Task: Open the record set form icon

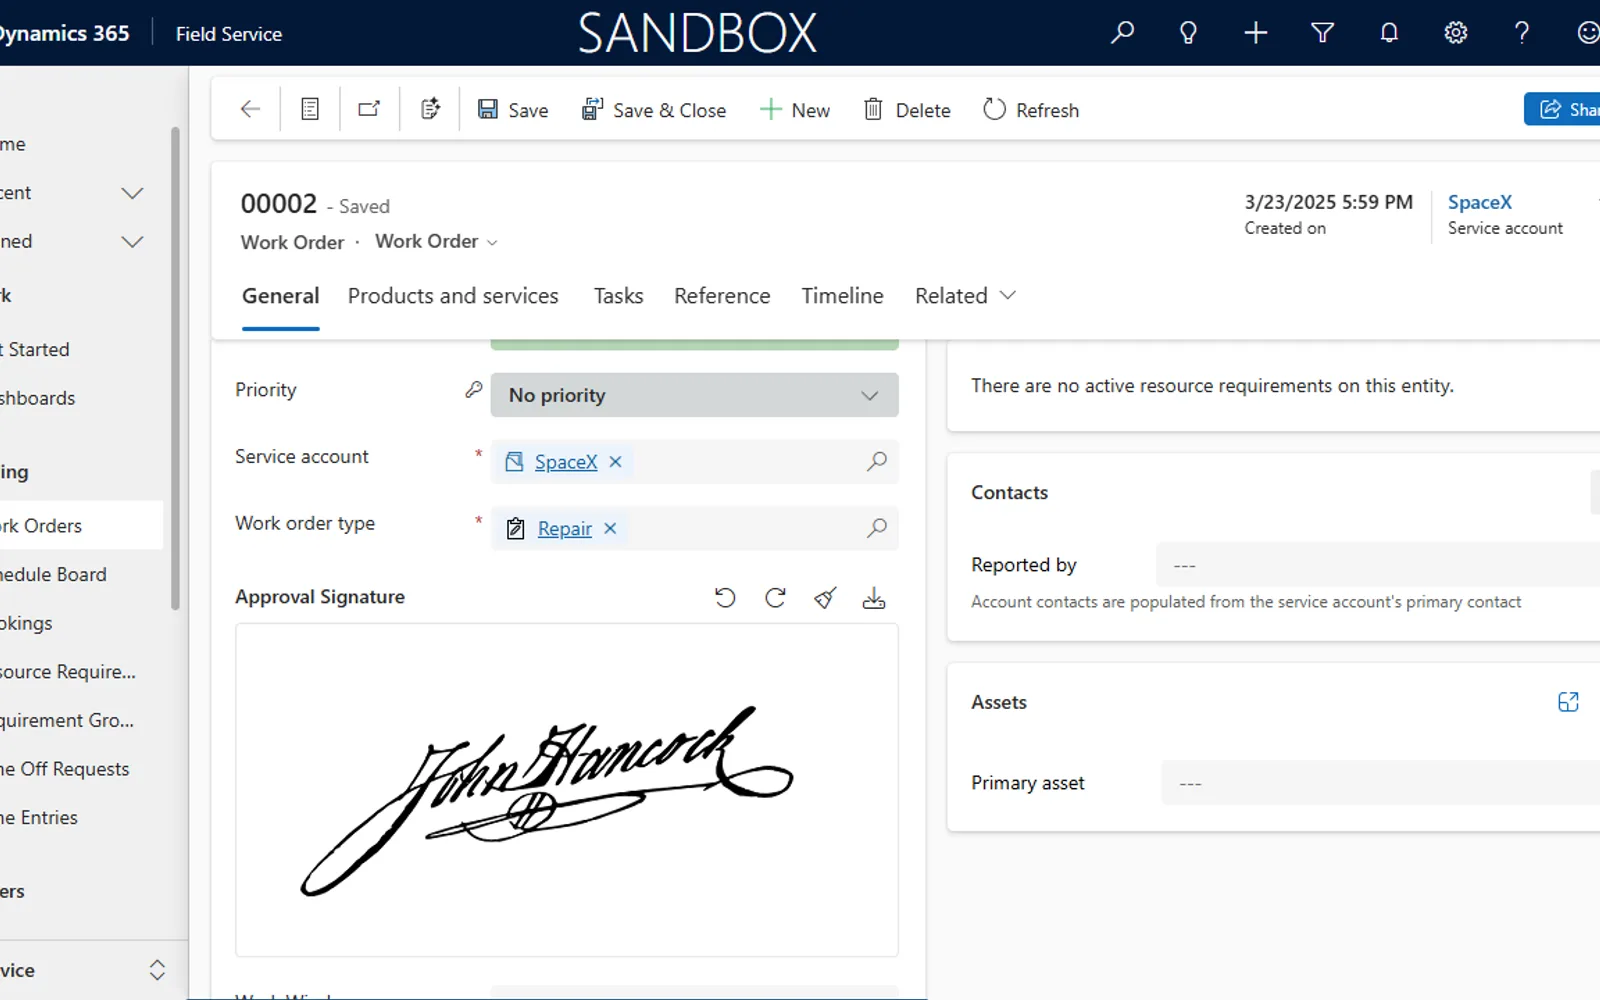Action: tap(310, 109)
